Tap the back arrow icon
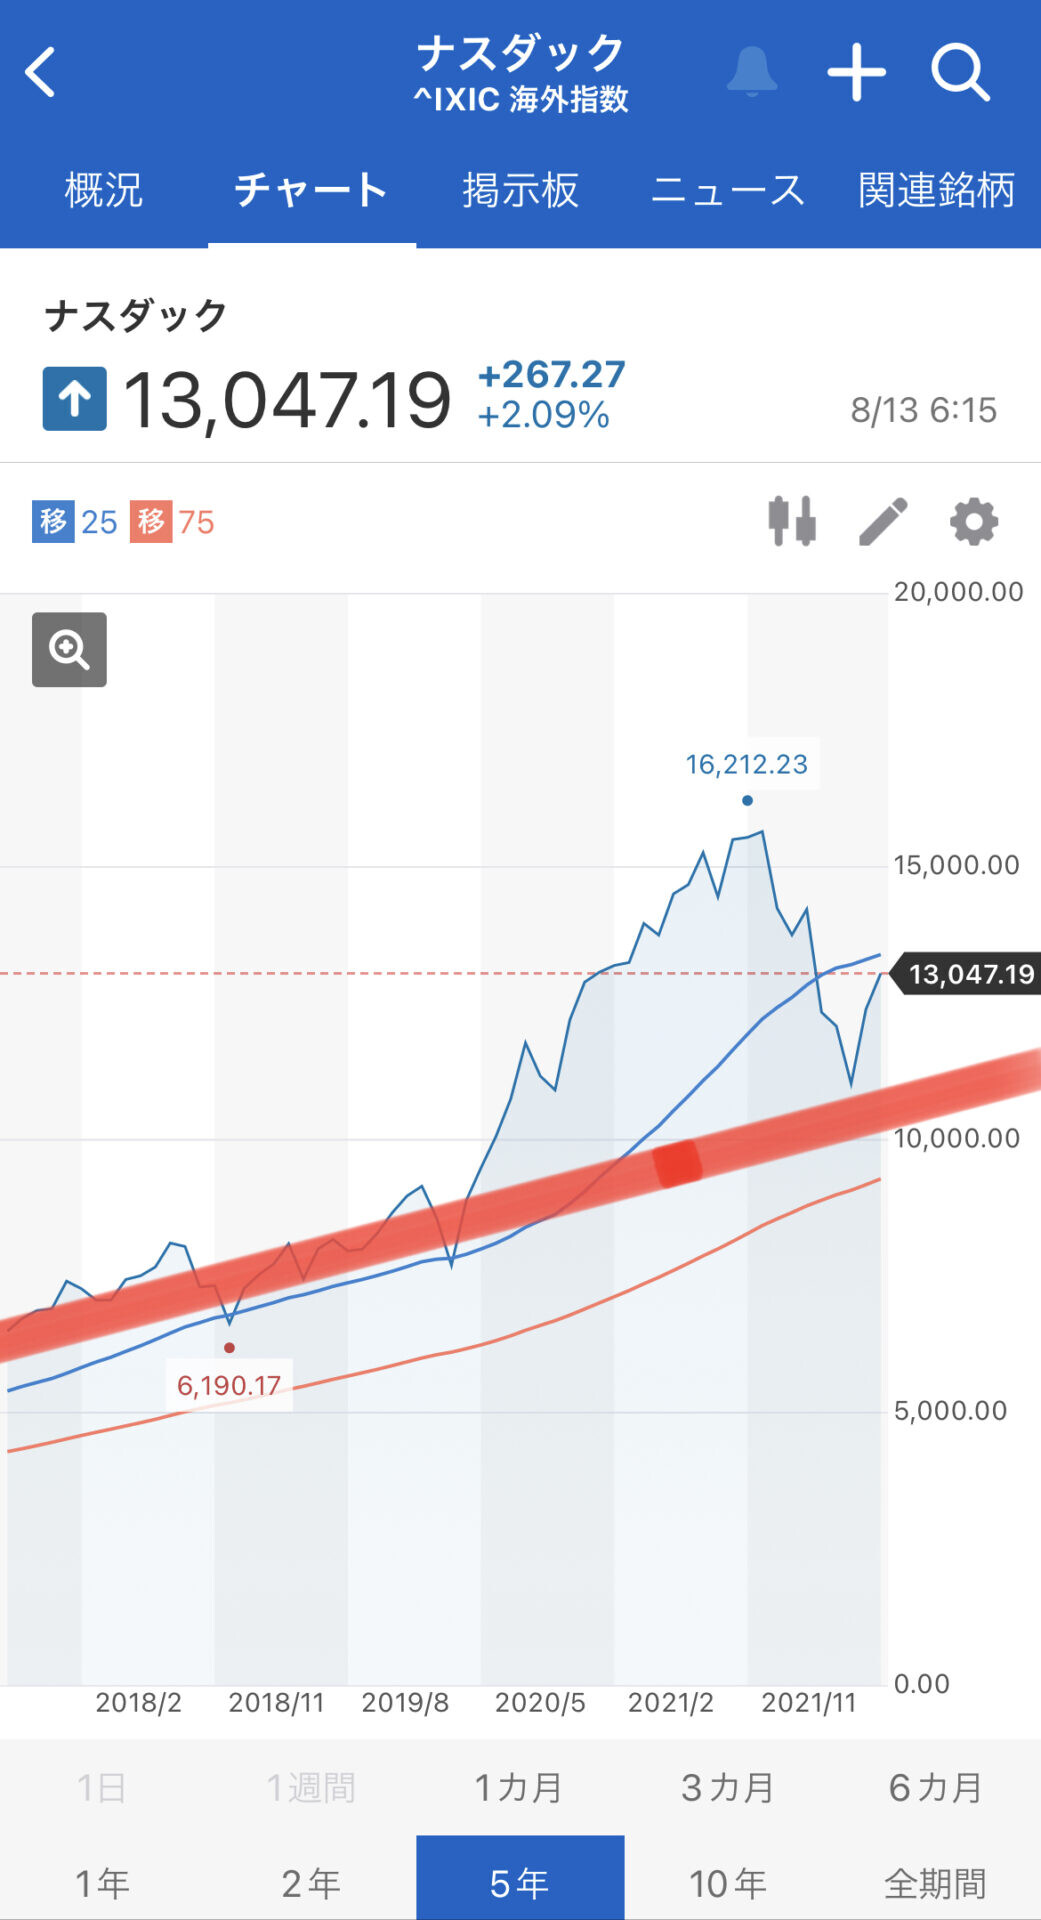1041x1920 pixels. point(40,72)
